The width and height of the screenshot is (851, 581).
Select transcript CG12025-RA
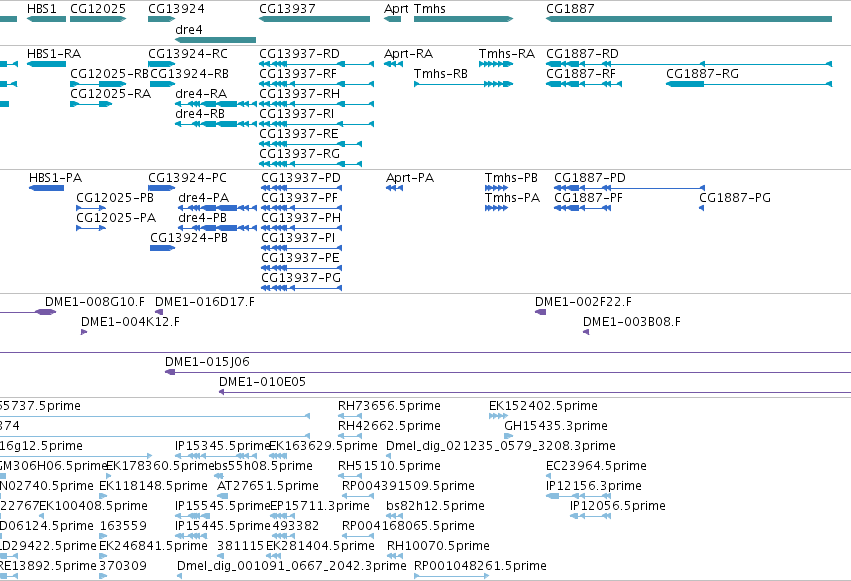111,94
